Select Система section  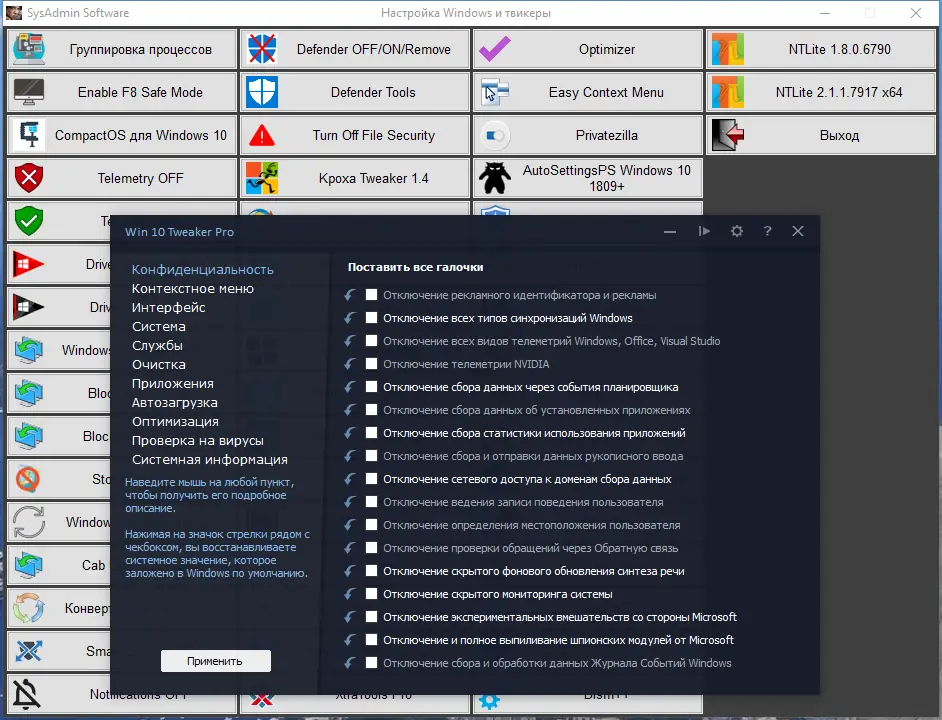tap(159, 327)
